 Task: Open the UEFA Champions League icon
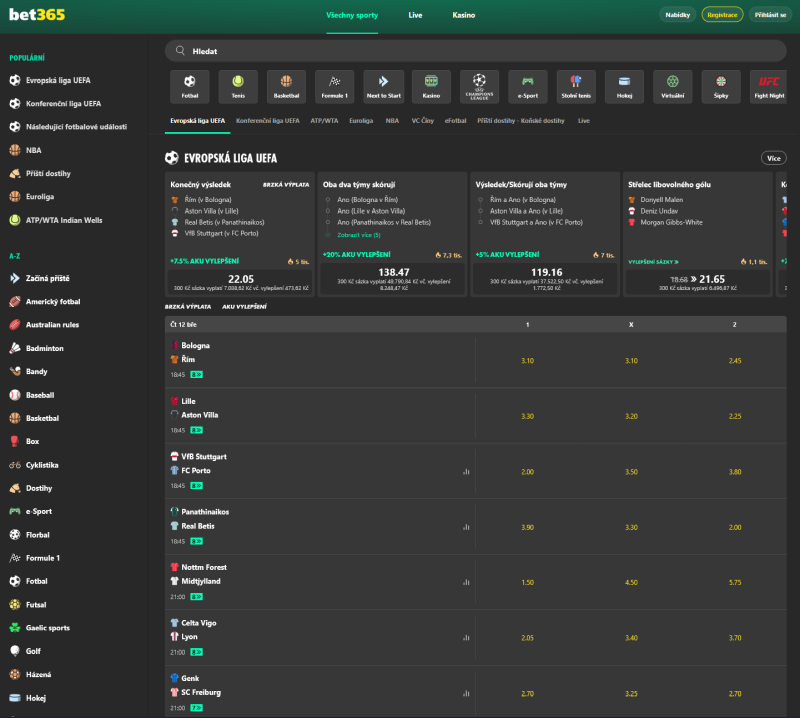[478, 86]
